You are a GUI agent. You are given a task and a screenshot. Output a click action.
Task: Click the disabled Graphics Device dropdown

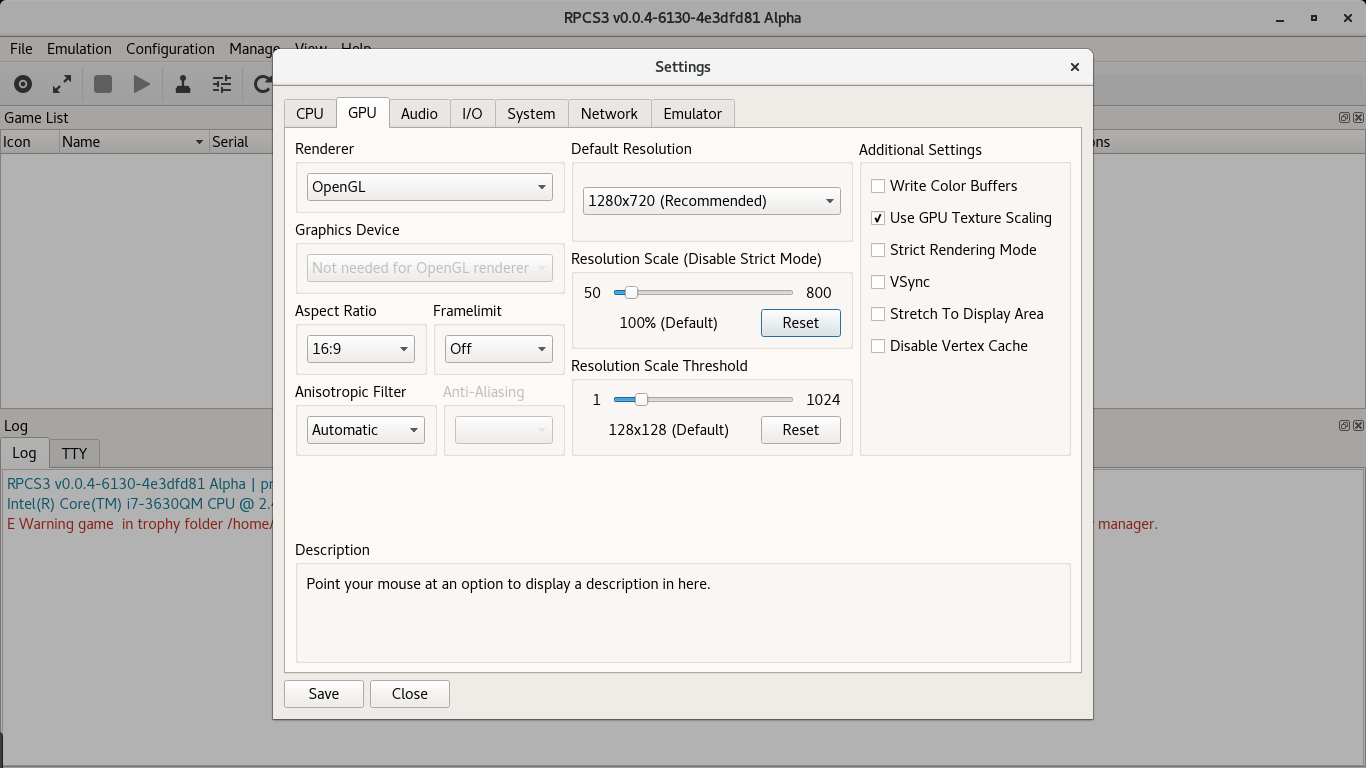coord(430,268)
